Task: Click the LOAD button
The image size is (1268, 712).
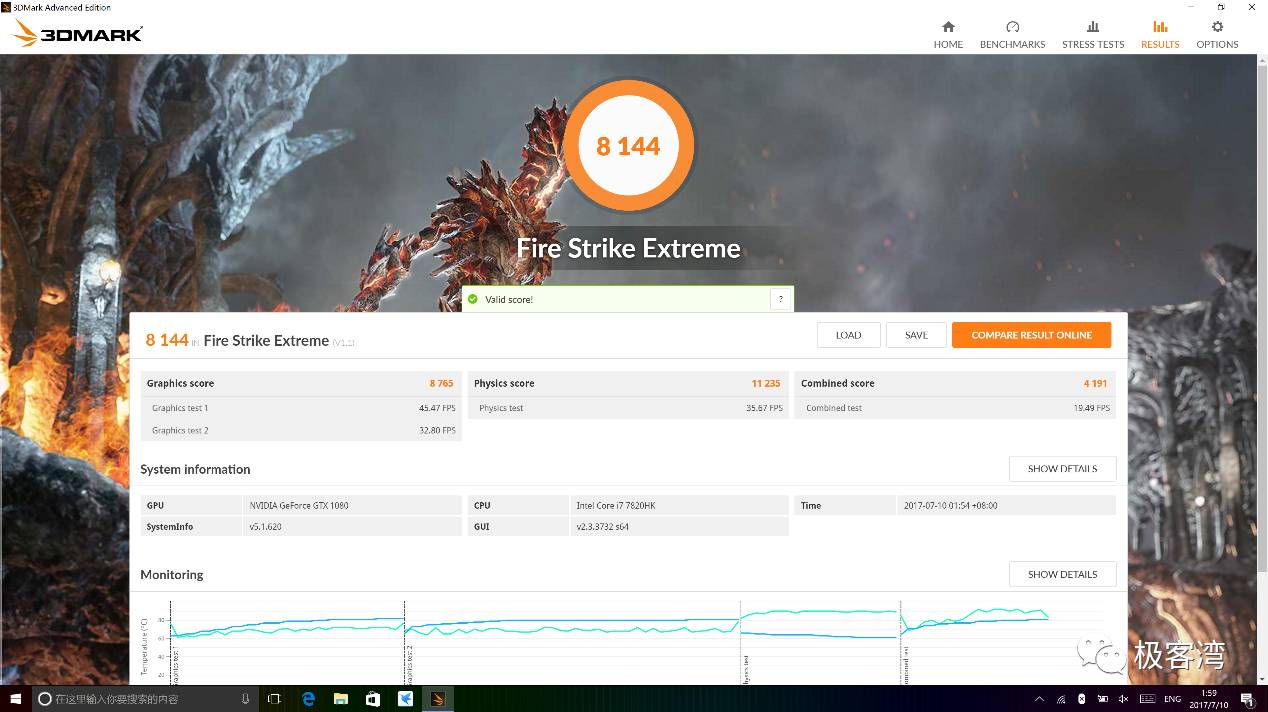Action: click(x=848, y=335)
